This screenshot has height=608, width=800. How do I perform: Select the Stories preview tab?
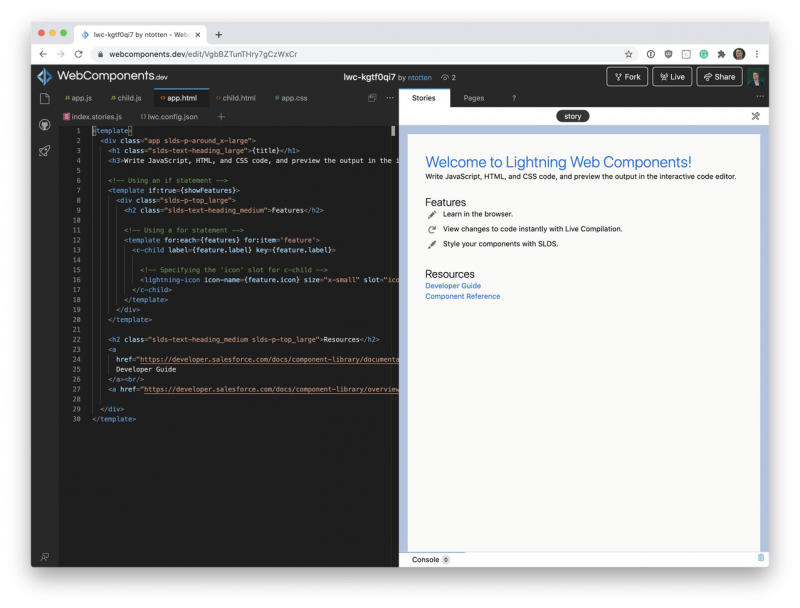423,98
